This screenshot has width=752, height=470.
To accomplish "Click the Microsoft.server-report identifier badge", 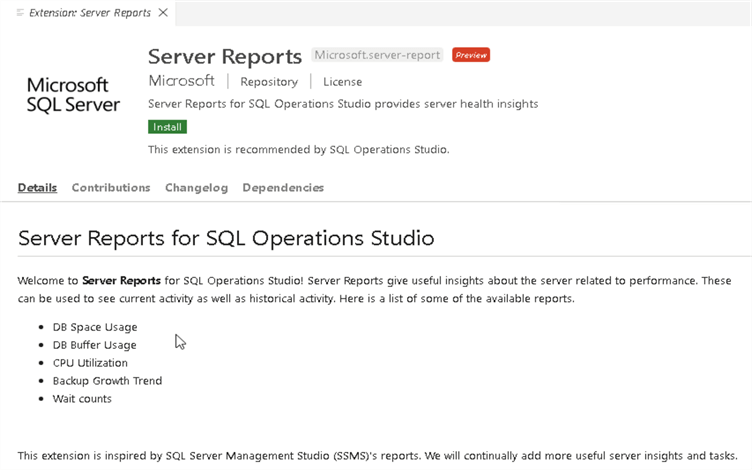I will (377, 55).
